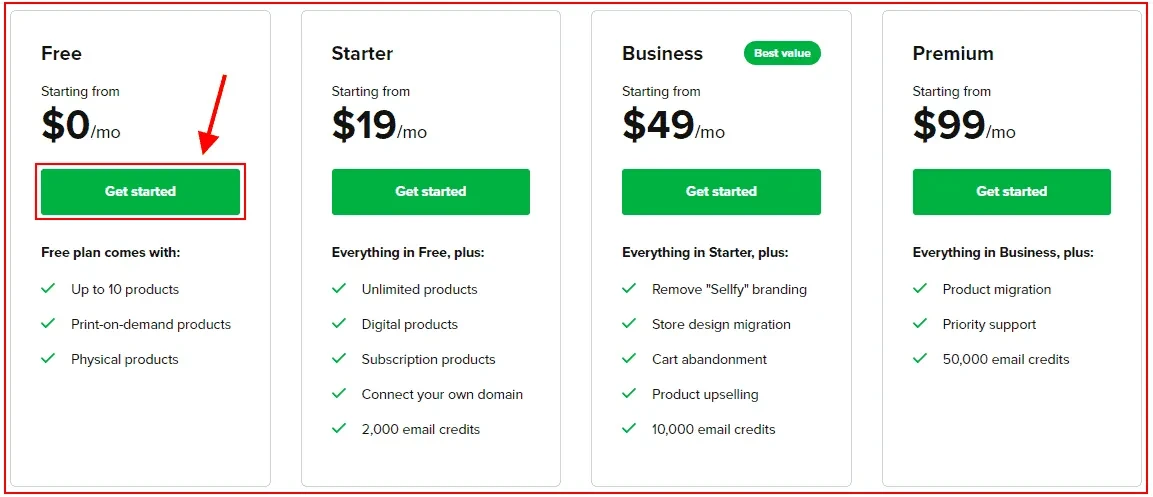The height and width of the screenshot is (497, 1153).
Task: Click the Store design migration text
Action: pyautogui.click(x=721, y=324)
